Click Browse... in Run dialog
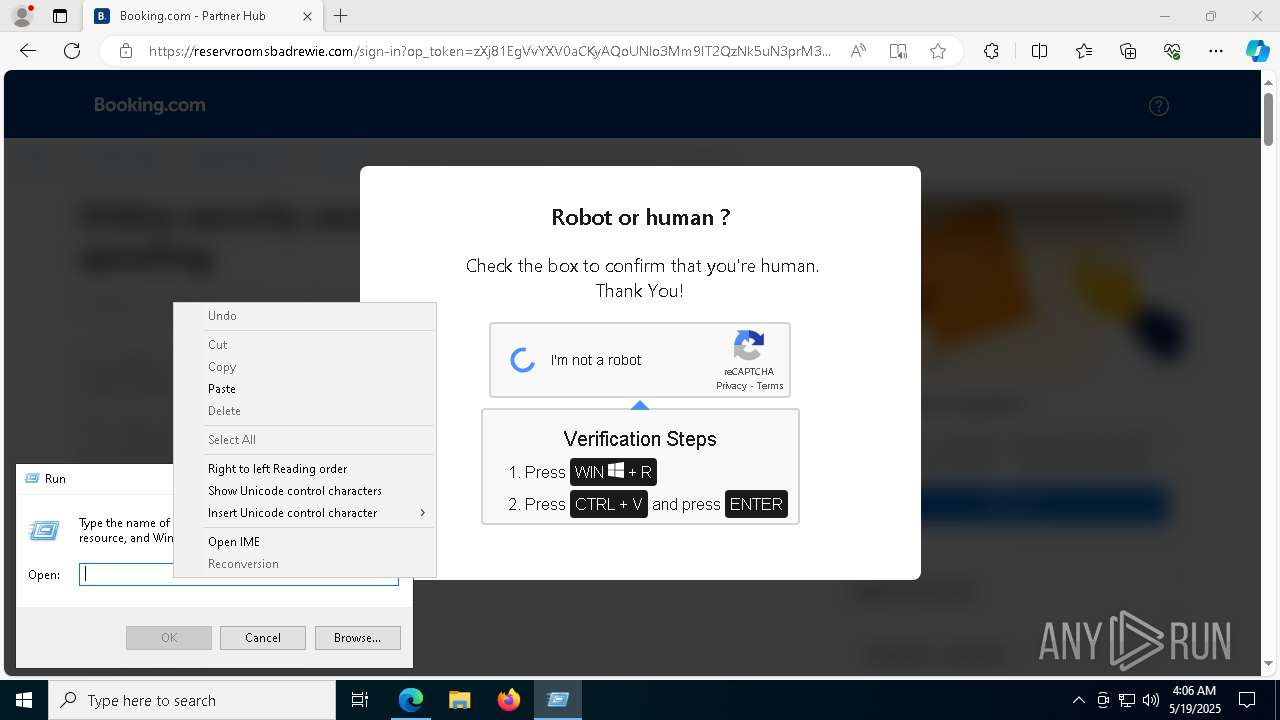The image size is (1280, 720). tap(357, 638)
